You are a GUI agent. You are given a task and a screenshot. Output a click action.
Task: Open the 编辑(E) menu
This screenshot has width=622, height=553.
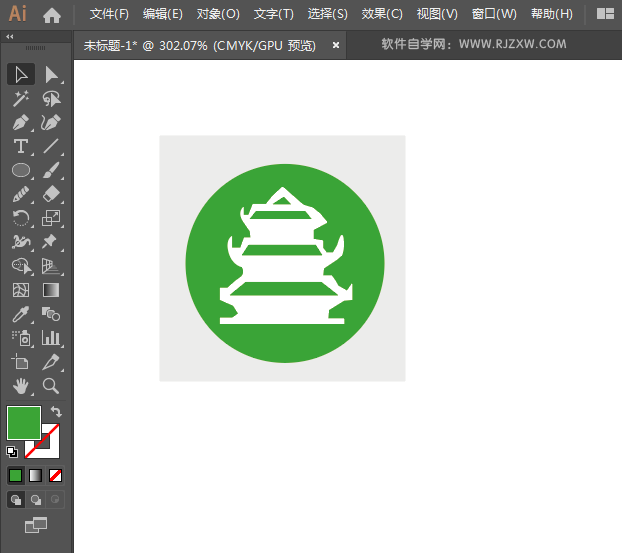click(163, 14)
